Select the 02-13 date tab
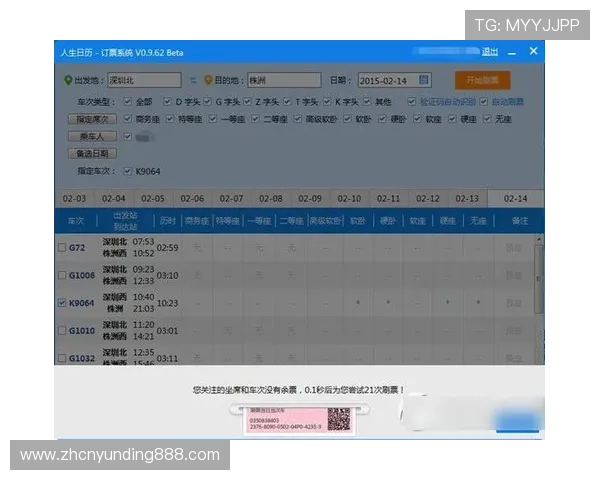The image size is (600, 480). (x=467, y=199)
